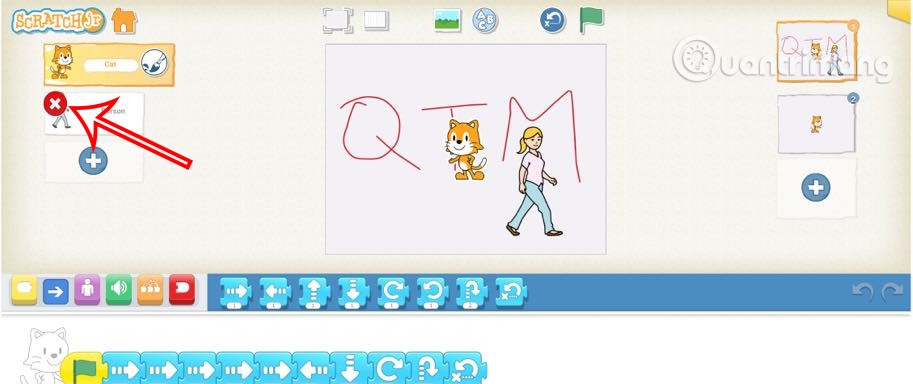Screen dimensions: 913x384
Task: Switch to purple Looks blocks category
Action: click(x=87, y=290)
